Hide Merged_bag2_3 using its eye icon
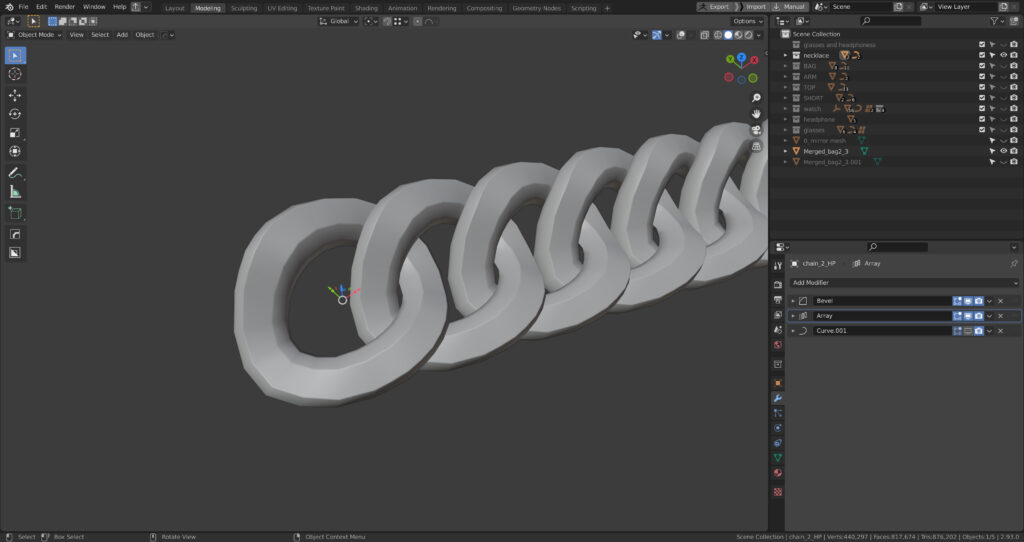The image size is (1024, 542). (x=1003, y=151)
